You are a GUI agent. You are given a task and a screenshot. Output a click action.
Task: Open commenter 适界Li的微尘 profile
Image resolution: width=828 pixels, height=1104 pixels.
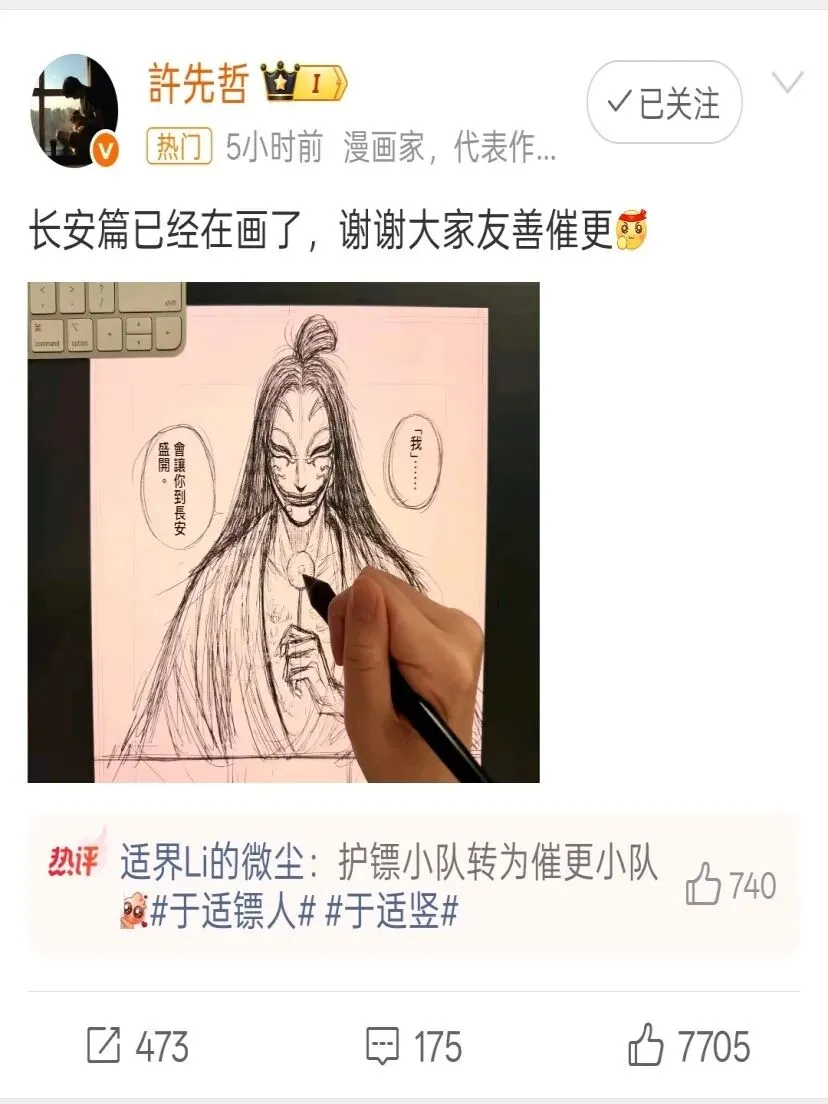211,862
